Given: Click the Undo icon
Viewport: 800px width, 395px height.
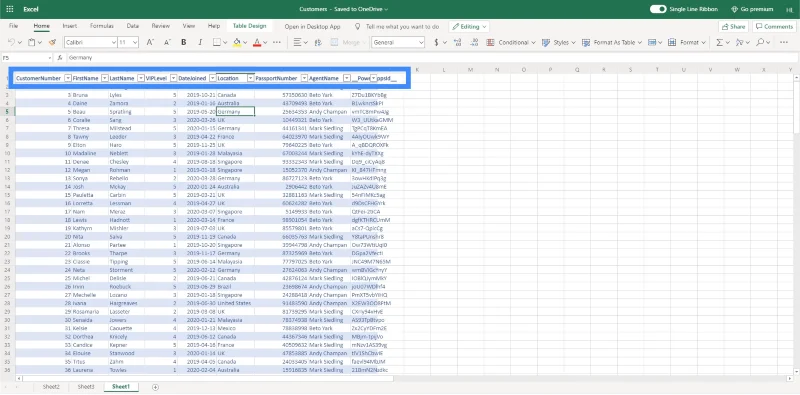Looking at the screenshot, I should pyautogui.click(x=11, y=42).
